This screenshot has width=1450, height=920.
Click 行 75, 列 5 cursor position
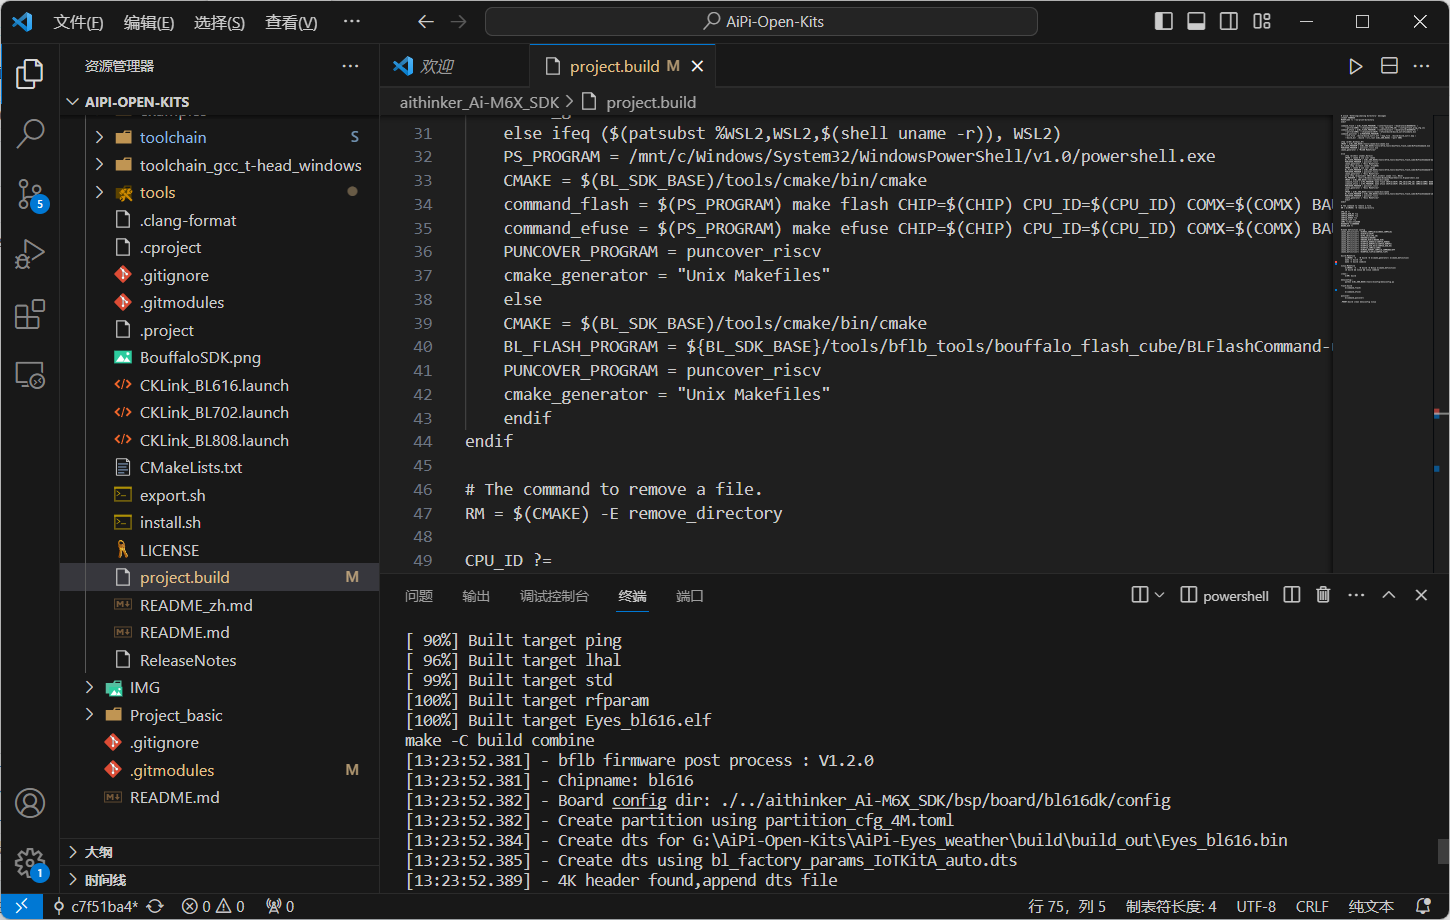click(x=1067, y=906)
